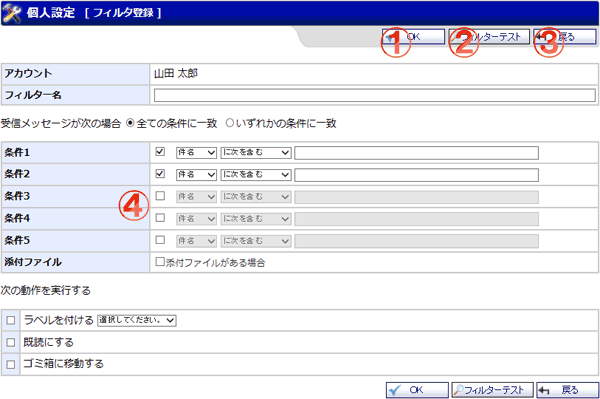The width and height of the screenshot is (600, 399).
Task: Click the 受信メッセージが次の場合 text
Action: tap(61, 123)
